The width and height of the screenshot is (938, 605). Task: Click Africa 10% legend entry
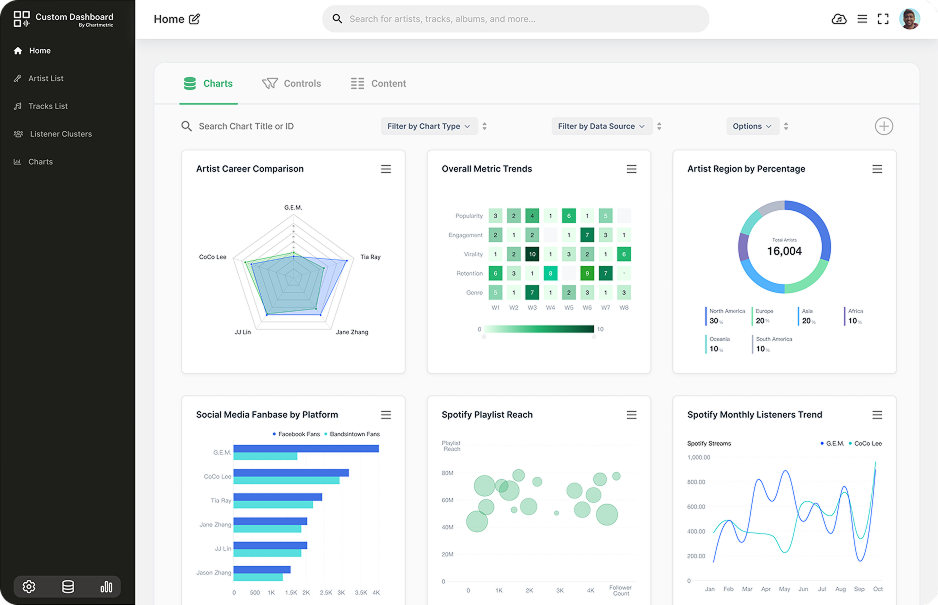point(854,316)
